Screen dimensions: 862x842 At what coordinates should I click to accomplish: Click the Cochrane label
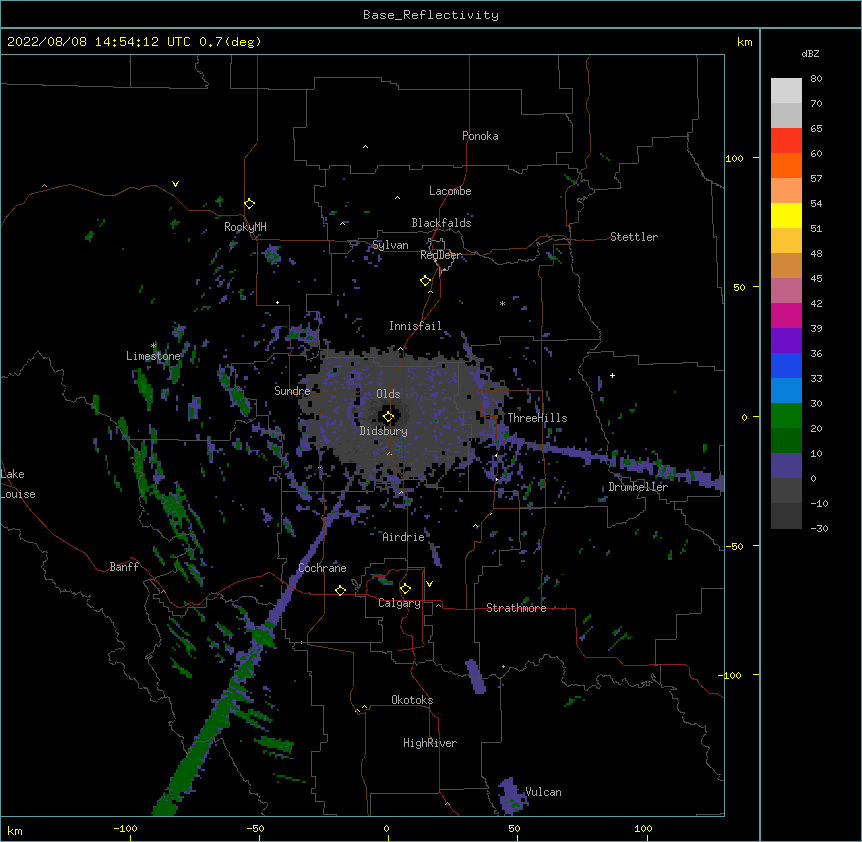pyautogui.click(x=322, y=568)
